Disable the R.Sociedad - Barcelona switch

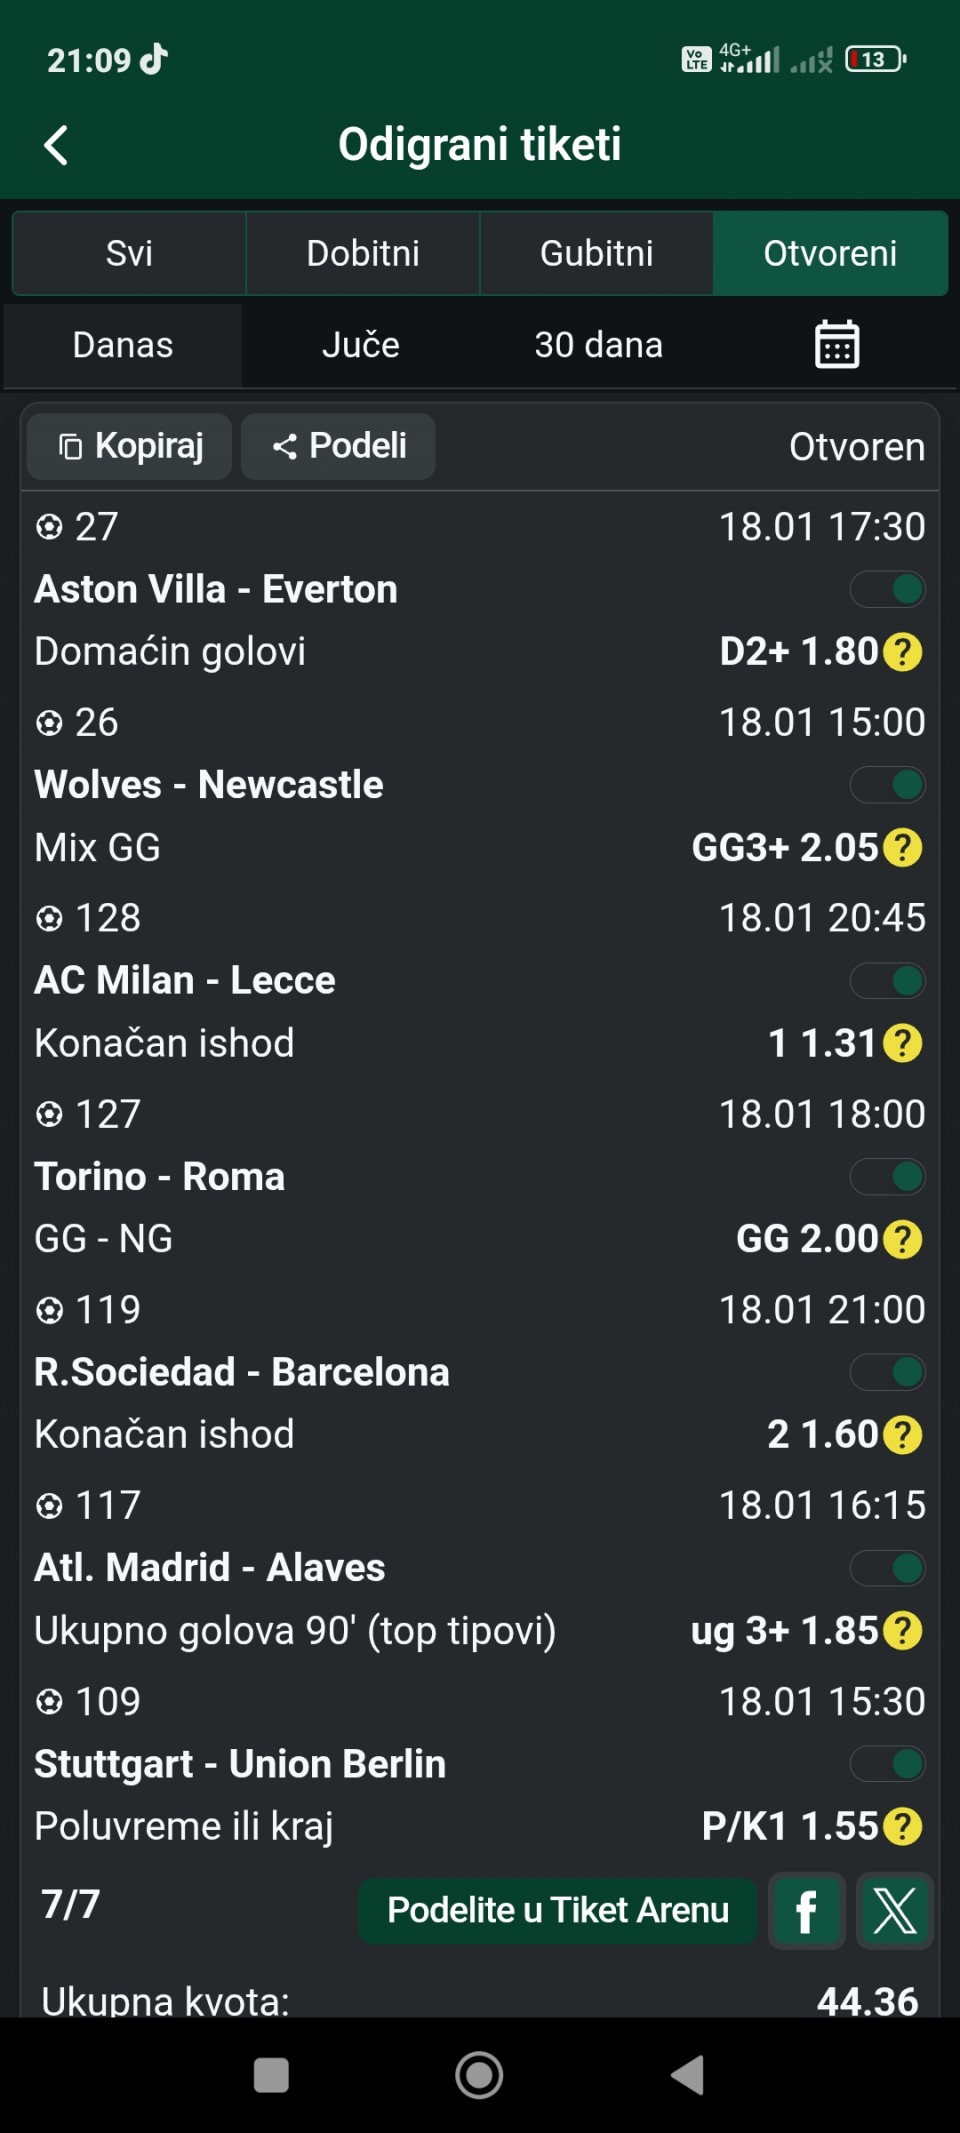point(887,1373)
